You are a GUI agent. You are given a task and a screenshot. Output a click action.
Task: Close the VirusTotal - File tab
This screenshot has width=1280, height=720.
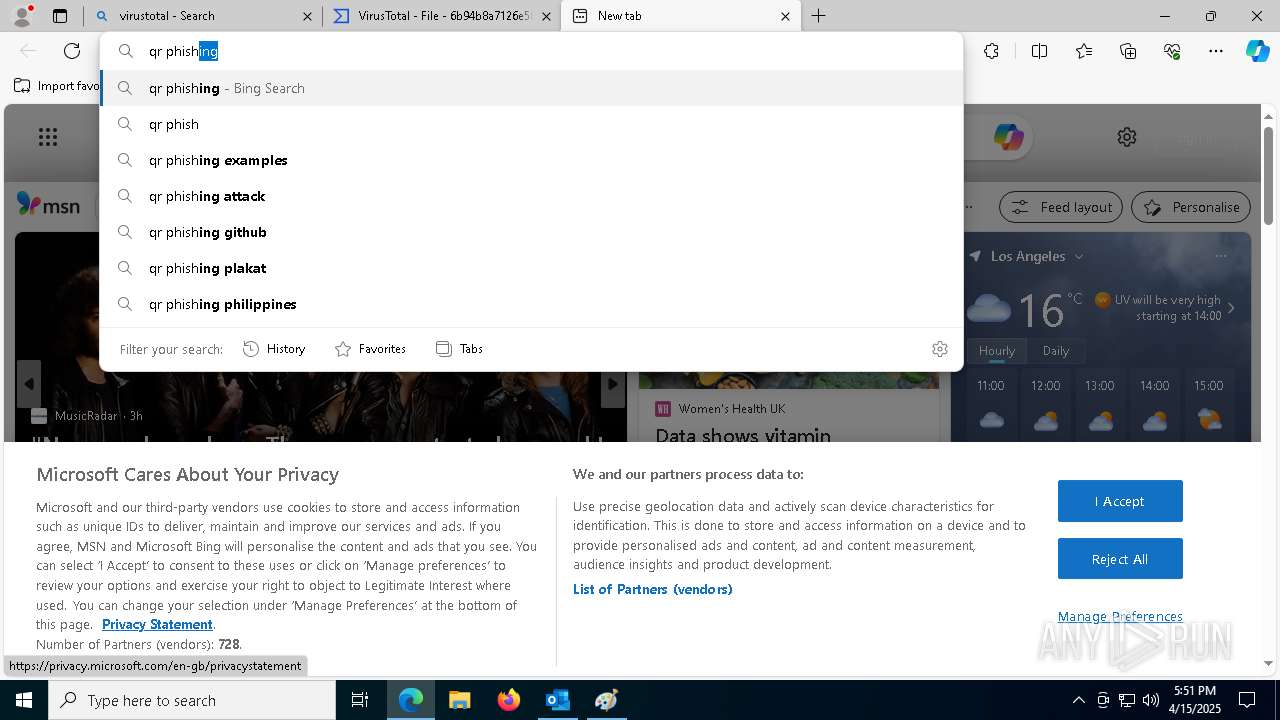[x=546, y=16]
